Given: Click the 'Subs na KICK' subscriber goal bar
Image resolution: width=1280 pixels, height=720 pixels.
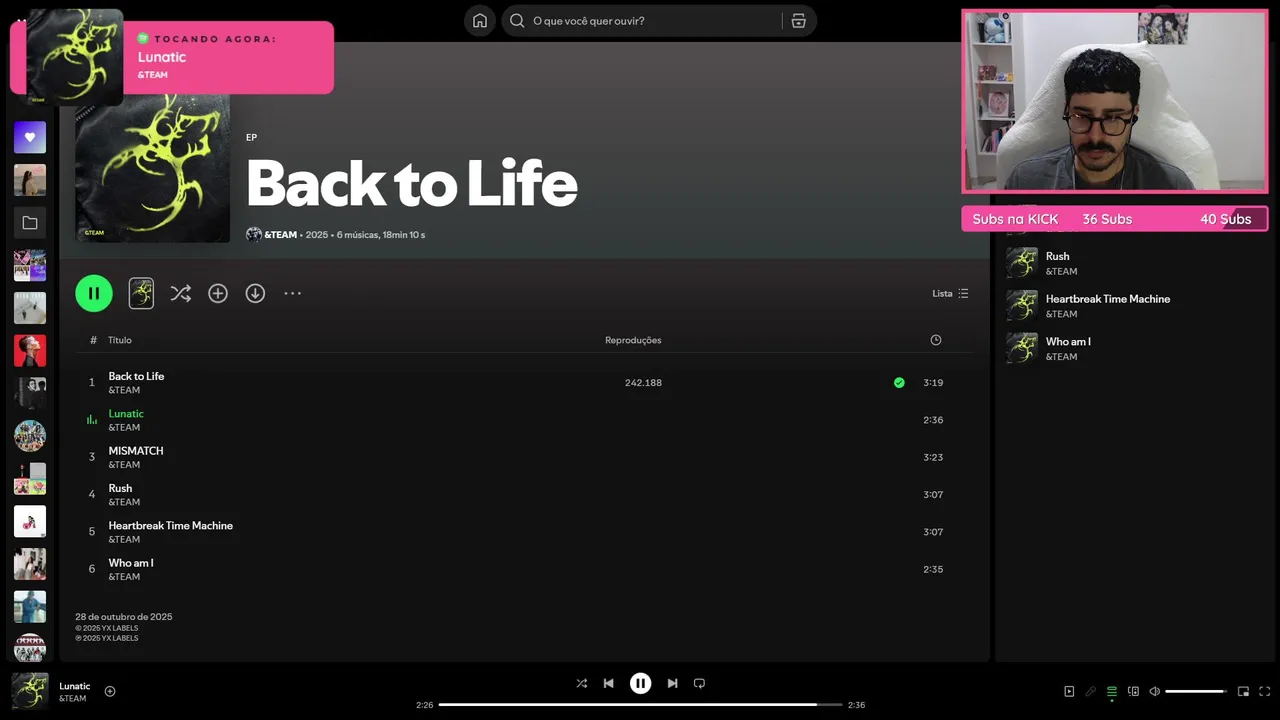Looking at the screenshot, I should click(1115, 219).
